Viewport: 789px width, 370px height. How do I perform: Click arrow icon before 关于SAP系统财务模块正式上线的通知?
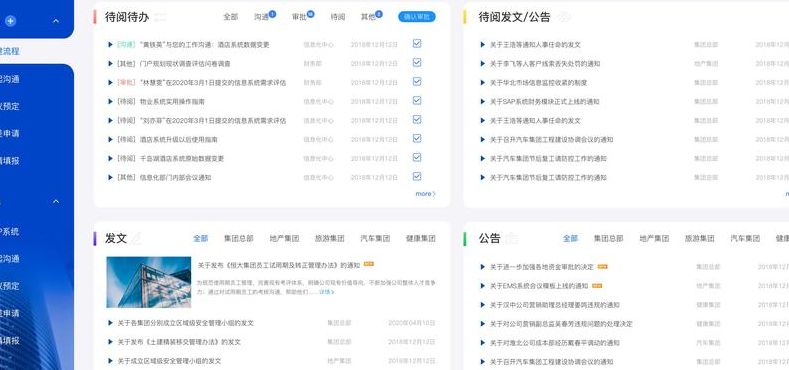pyautogui.click(x=483, y=101)
